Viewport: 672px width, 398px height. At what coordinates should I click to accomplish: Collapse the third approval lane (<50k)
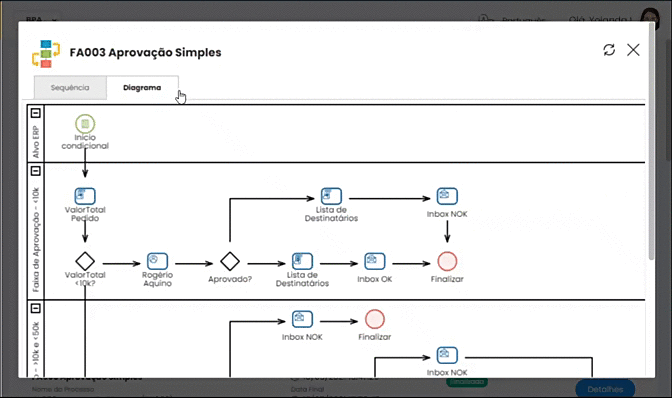coord(36,308)
